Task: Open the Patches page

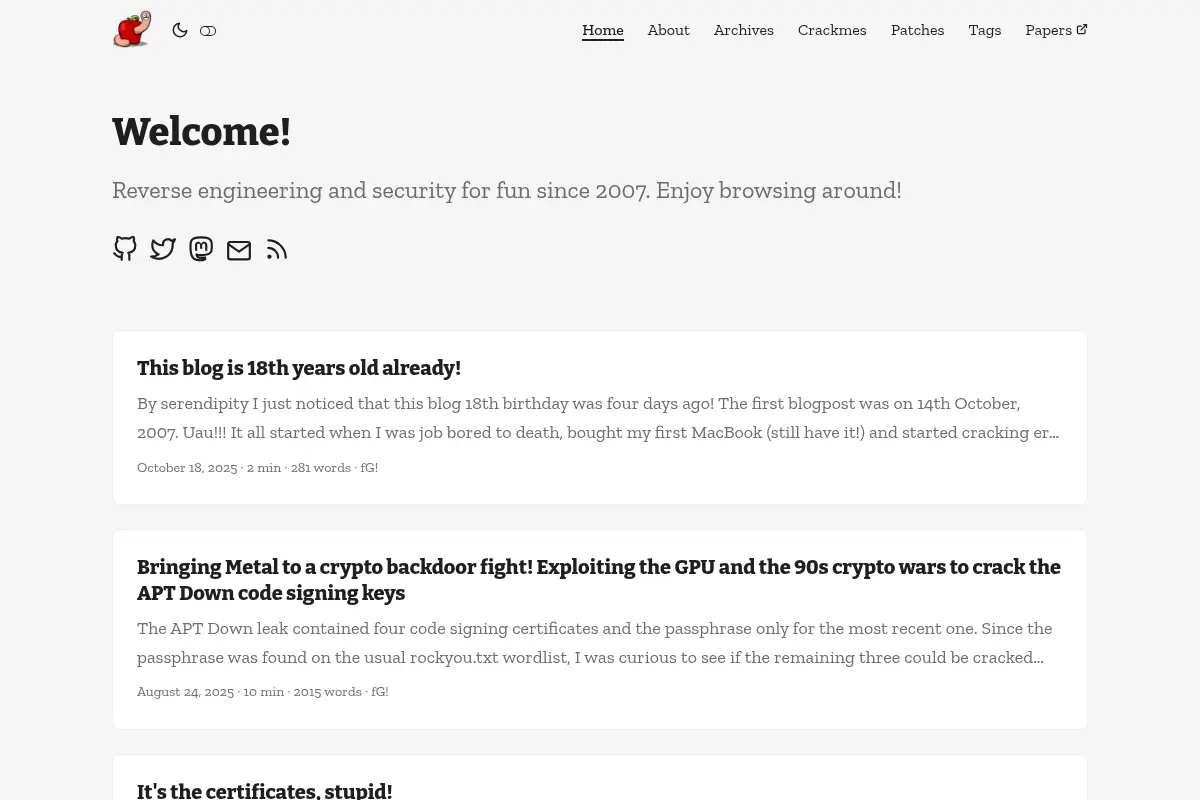Action: pos(917,30)
